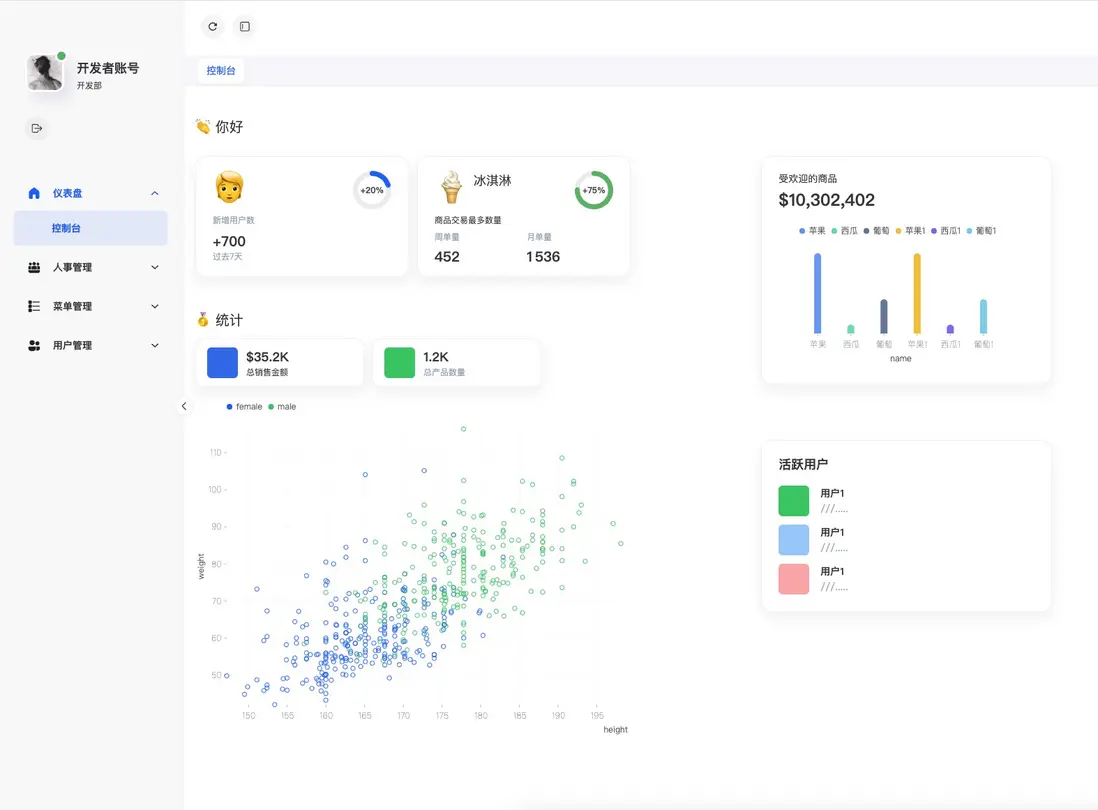Click the 用户管理 people icon

34,345
